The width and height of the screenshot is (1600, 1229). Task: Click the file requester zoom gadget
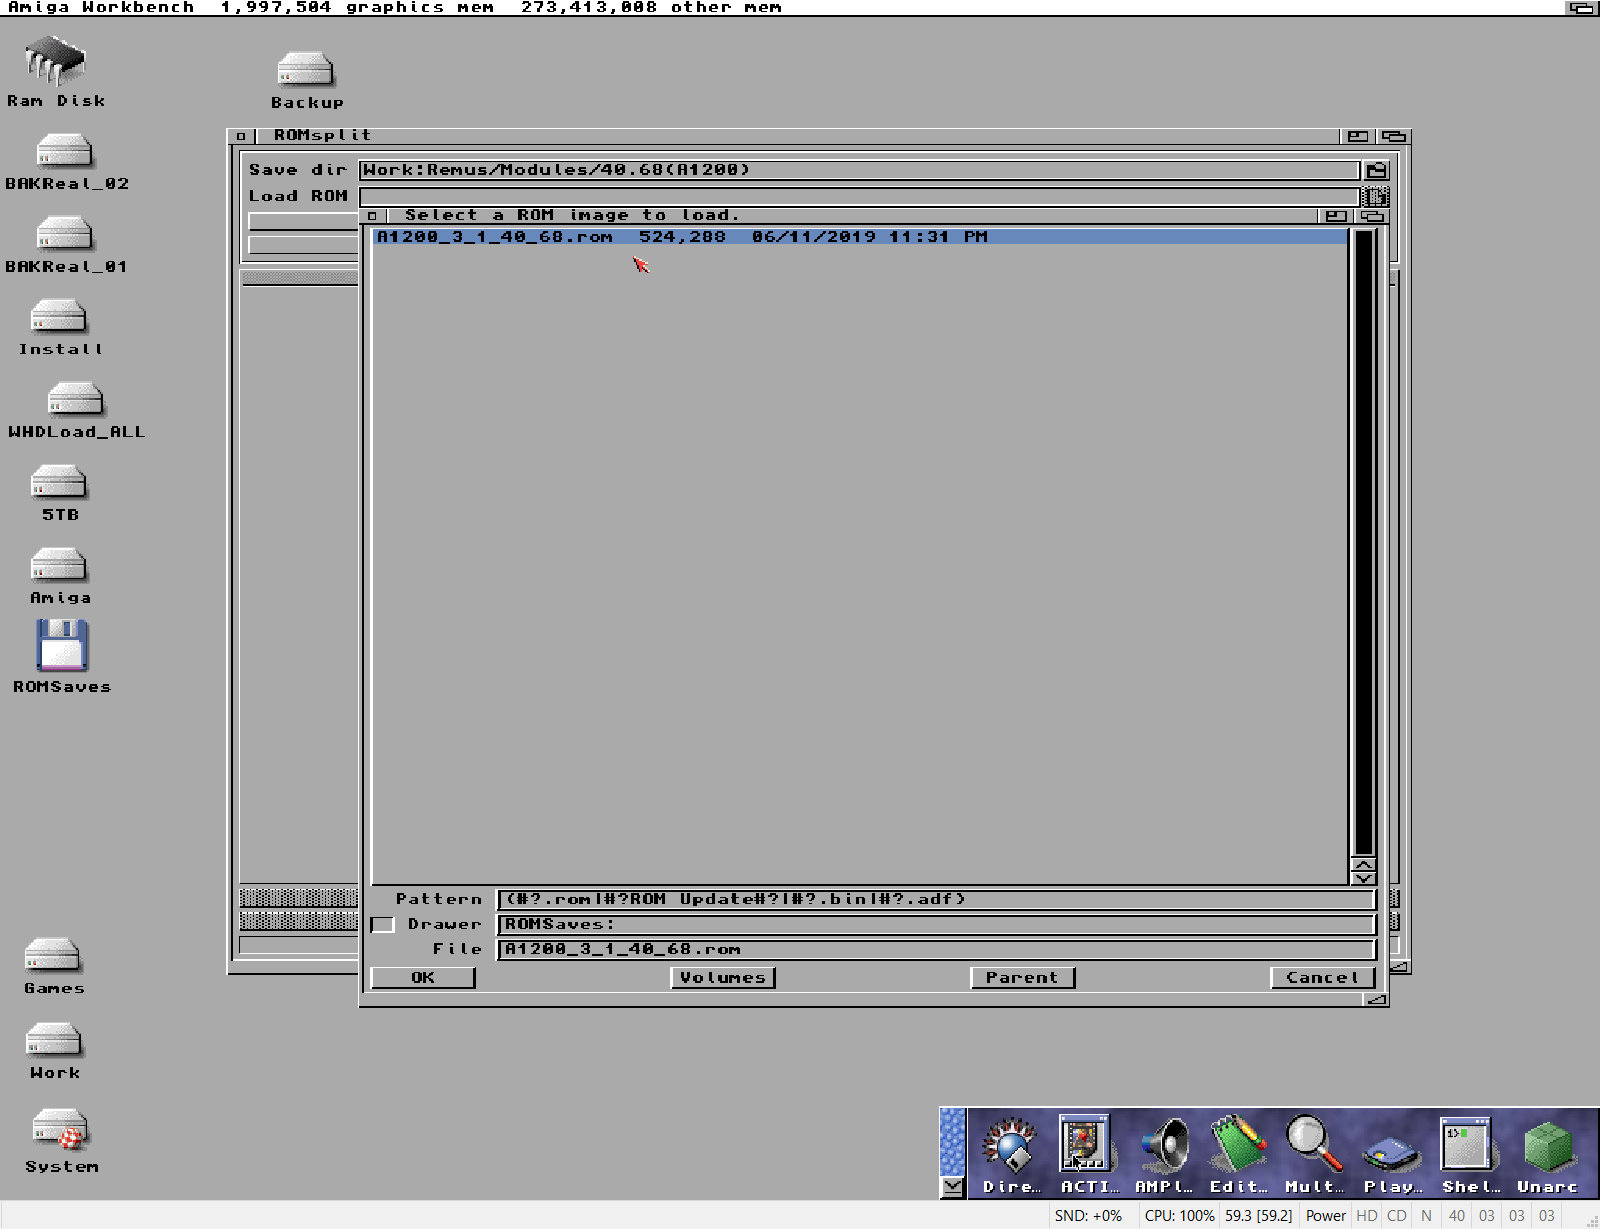click(x=1335, y=216)
